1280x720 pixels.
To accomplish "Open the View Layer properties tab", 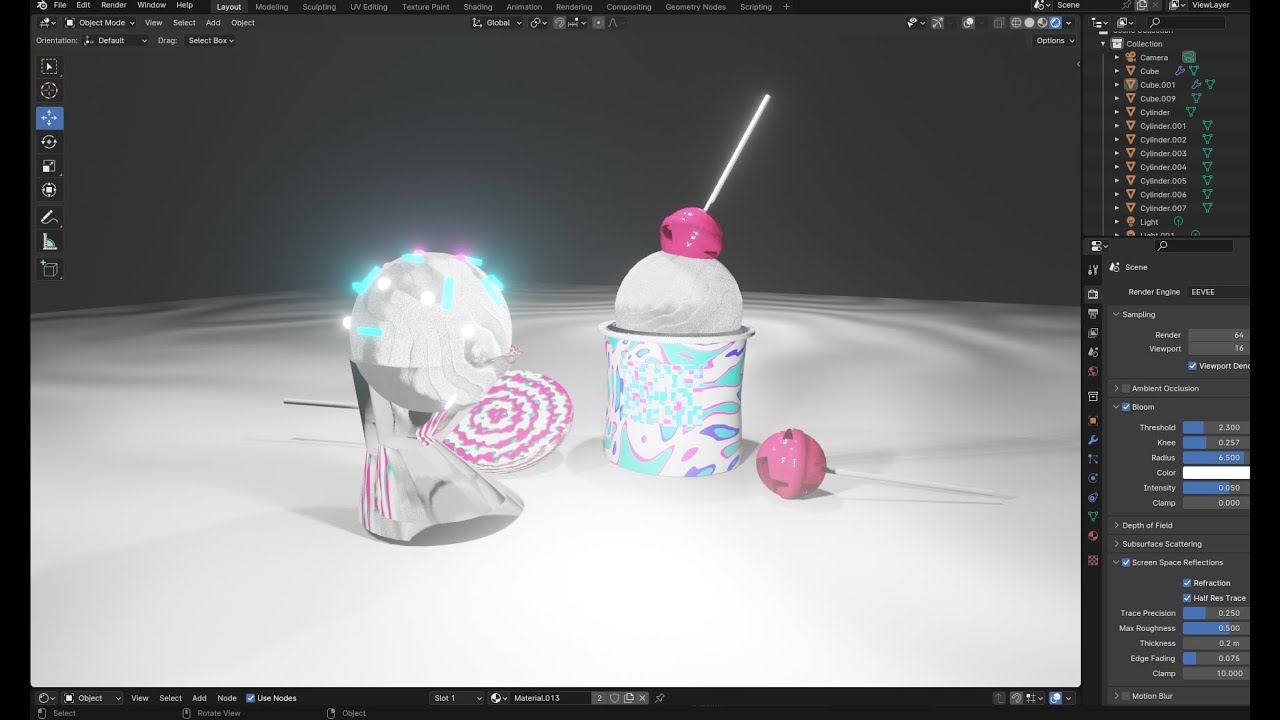I will (1093, 333).
